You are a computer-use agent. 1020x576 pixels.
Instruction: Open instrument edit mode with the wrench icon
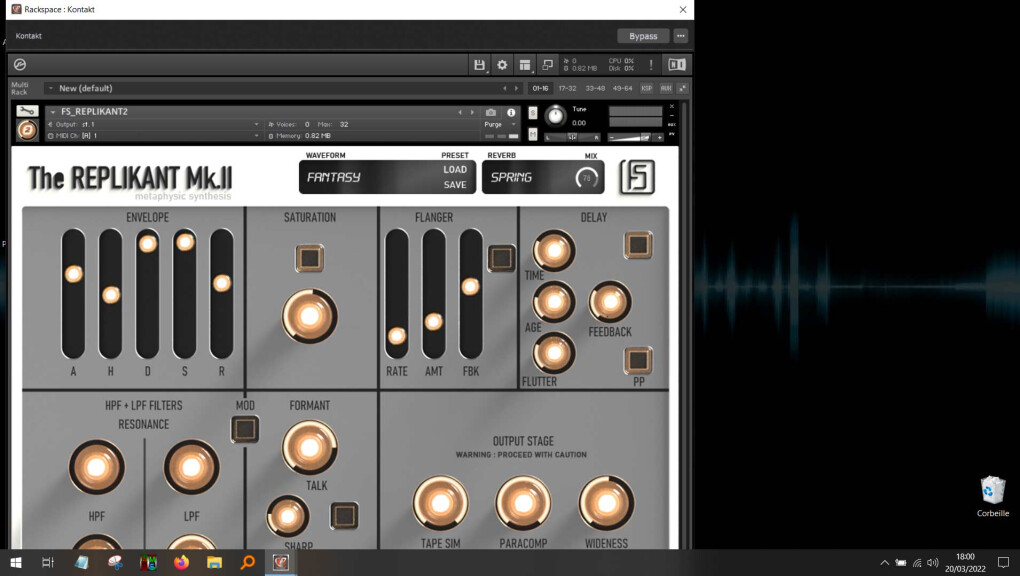click(27, 111)
